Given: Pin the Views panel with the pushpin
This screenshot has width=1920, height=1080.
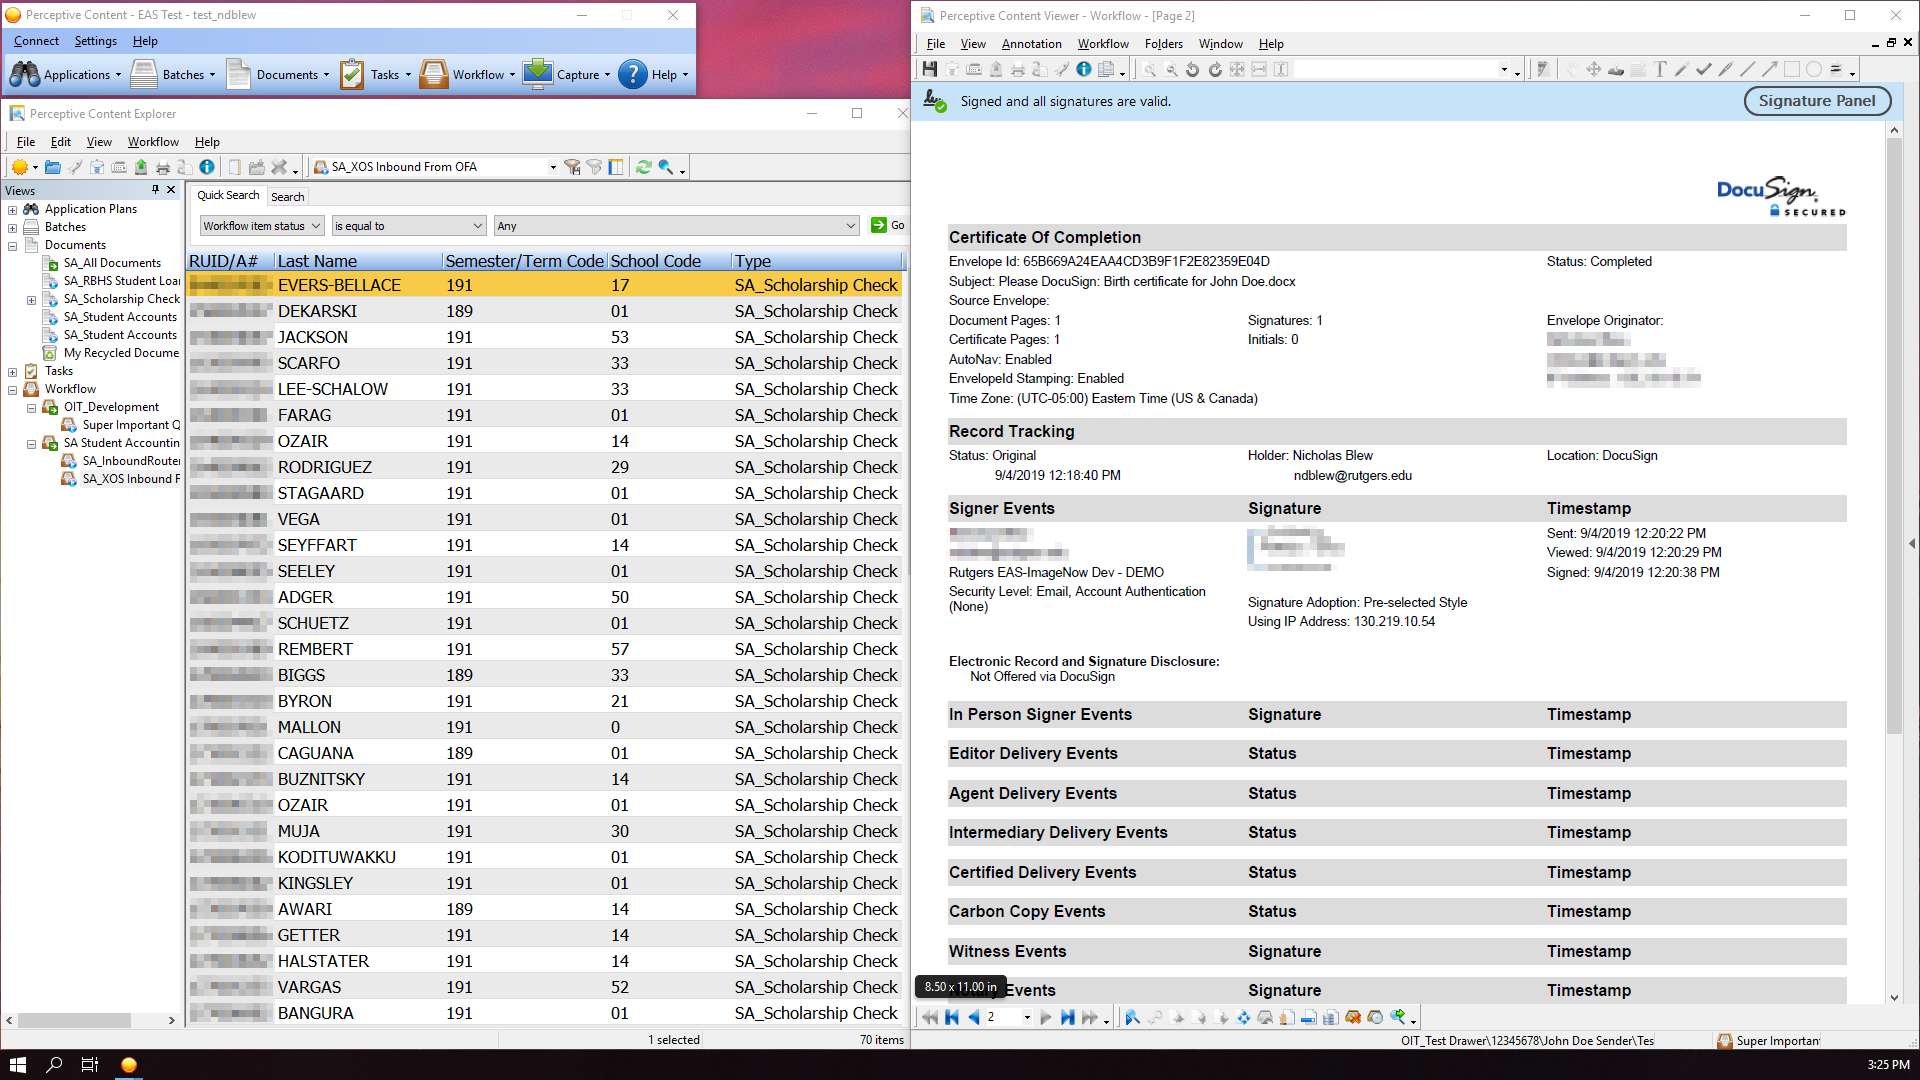Looking at the screenshot, I should [x=155, y=189].
